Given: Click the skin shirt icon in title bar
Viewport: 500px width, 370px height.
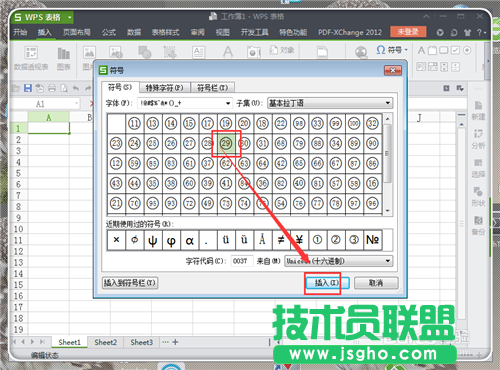Looking at the screenshot, I should pyautogui.click(x=467, y=32).
